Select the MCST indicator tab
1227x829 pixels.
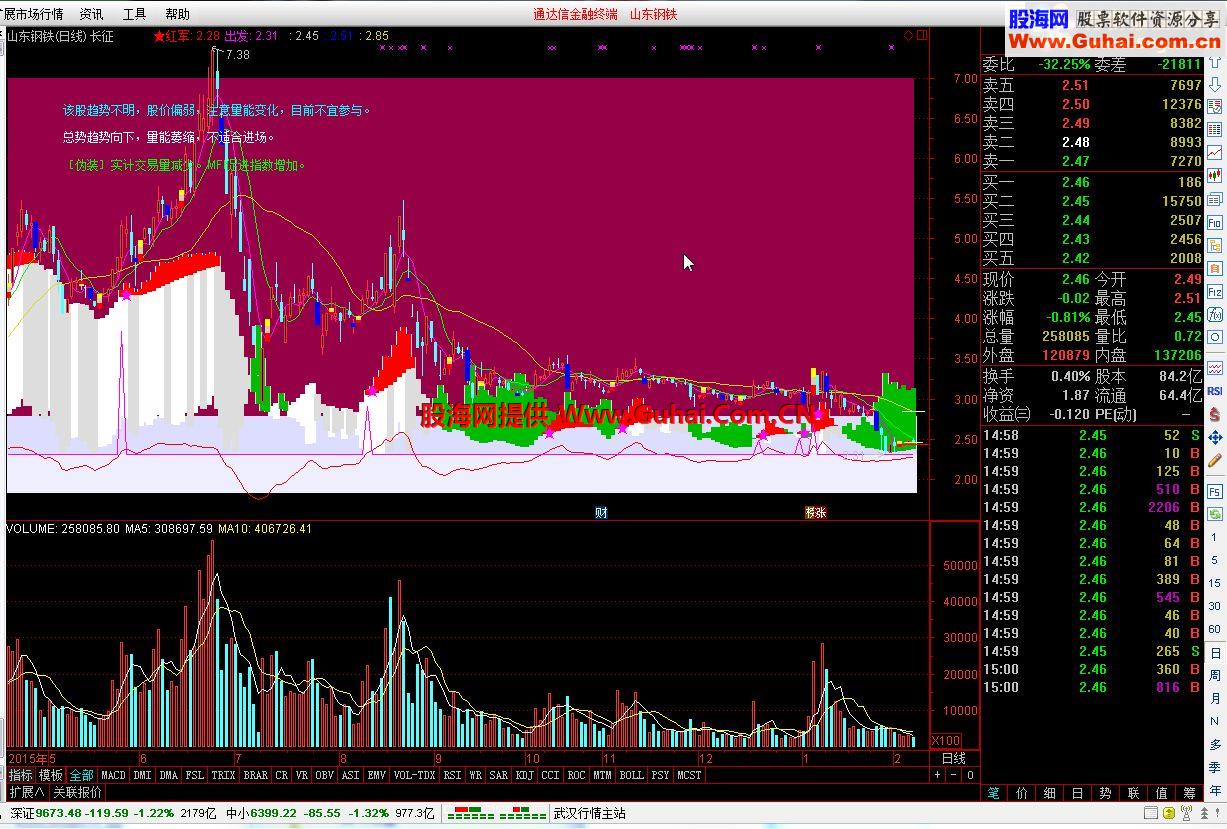pos(689,775)
